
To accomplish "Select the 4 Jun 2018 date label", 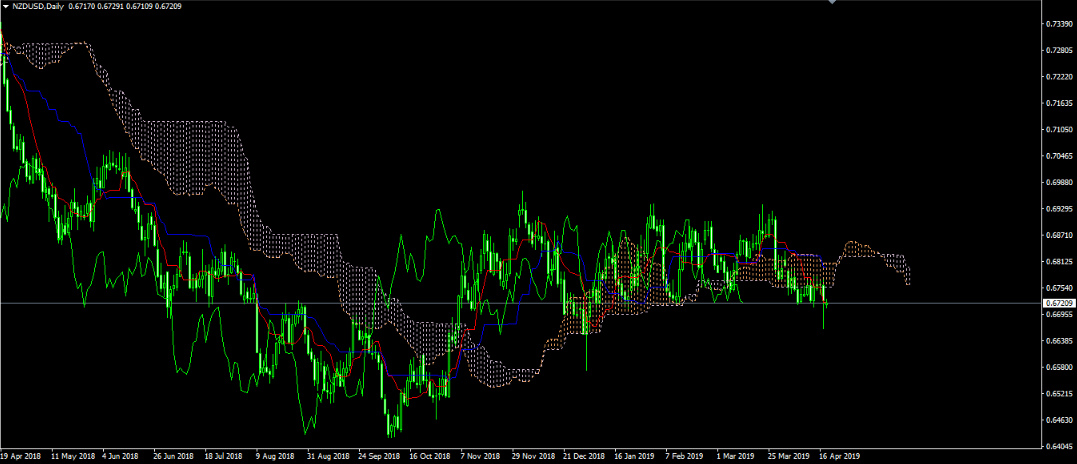I will [122, 455].
